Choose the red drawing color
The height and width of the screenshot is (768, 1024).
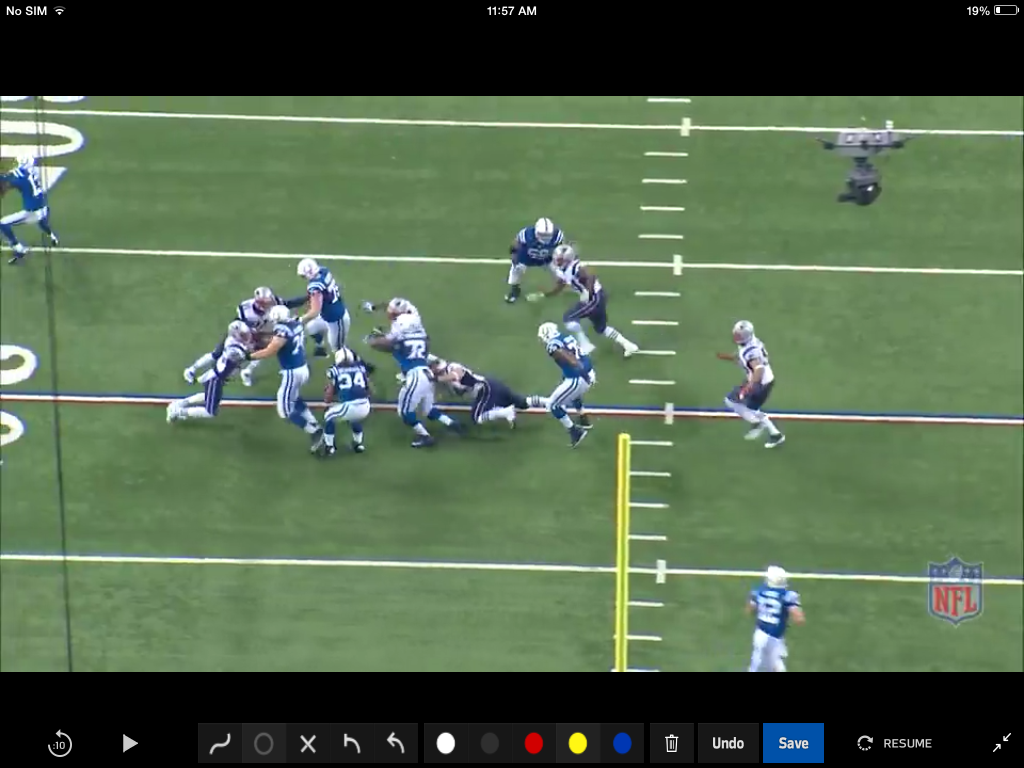(534, 743)
